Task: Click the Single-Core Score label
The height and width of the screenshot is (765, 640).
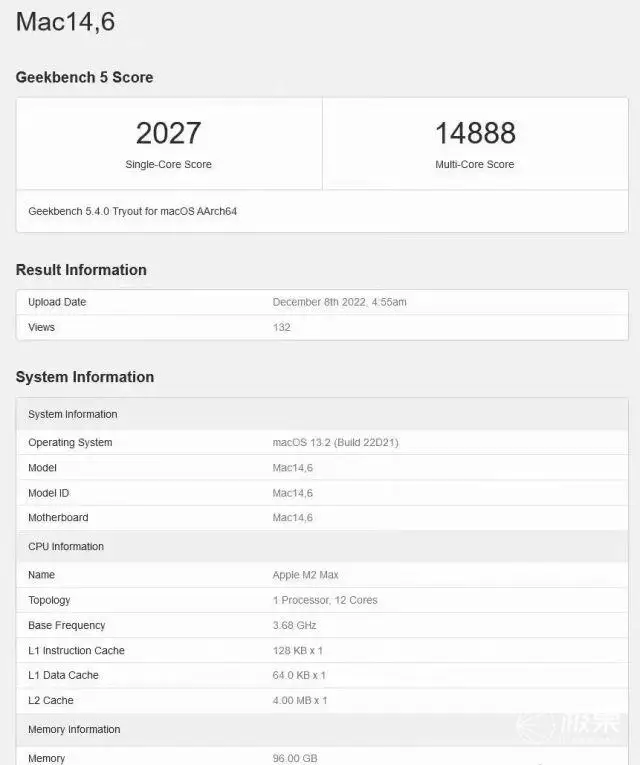Action: 168,164
